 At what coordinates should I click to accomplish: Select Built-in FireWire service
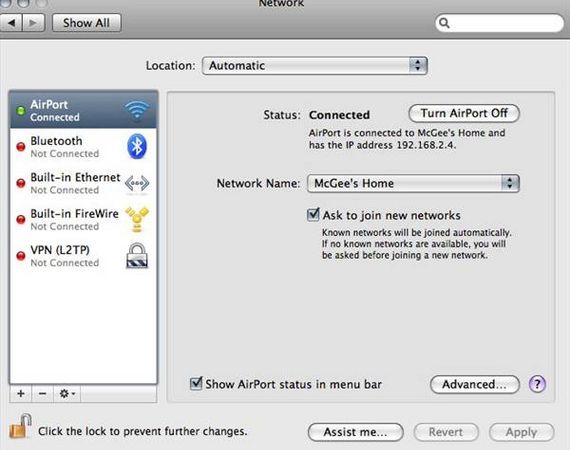click(x=84, y=219)
